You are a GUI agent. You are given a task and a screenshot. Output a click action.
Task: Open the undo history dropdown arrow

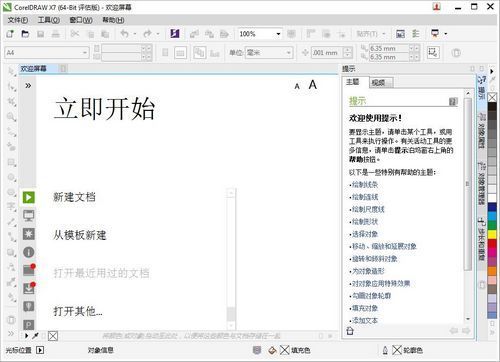coord(135,34)
